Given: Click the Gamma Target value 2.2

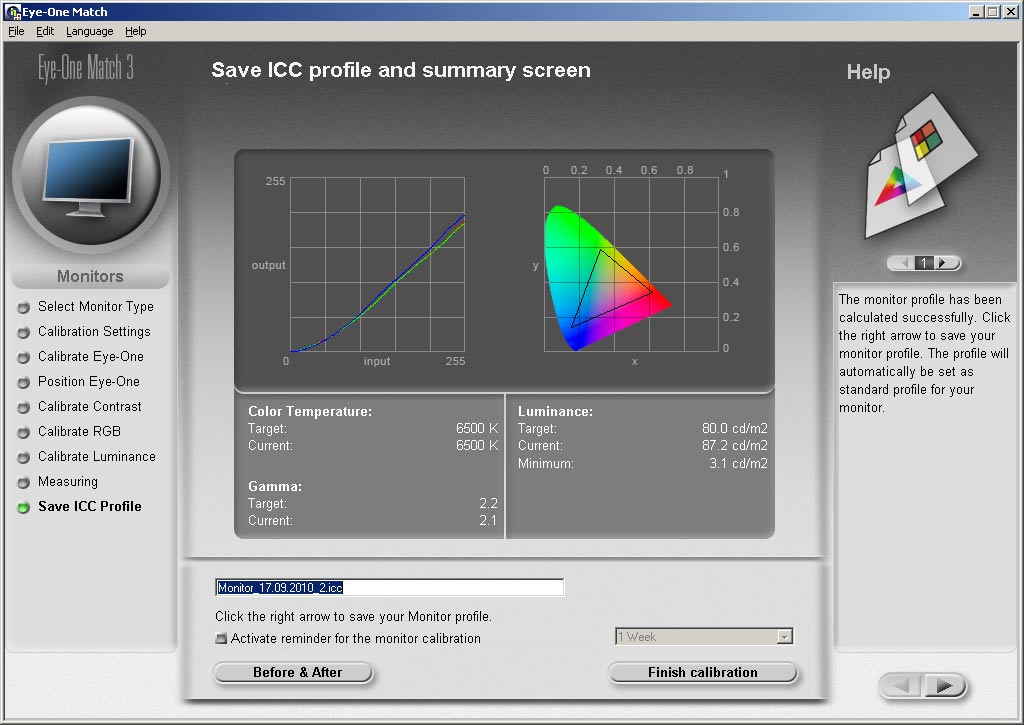Looking at the screenshot, I should 488,504.
